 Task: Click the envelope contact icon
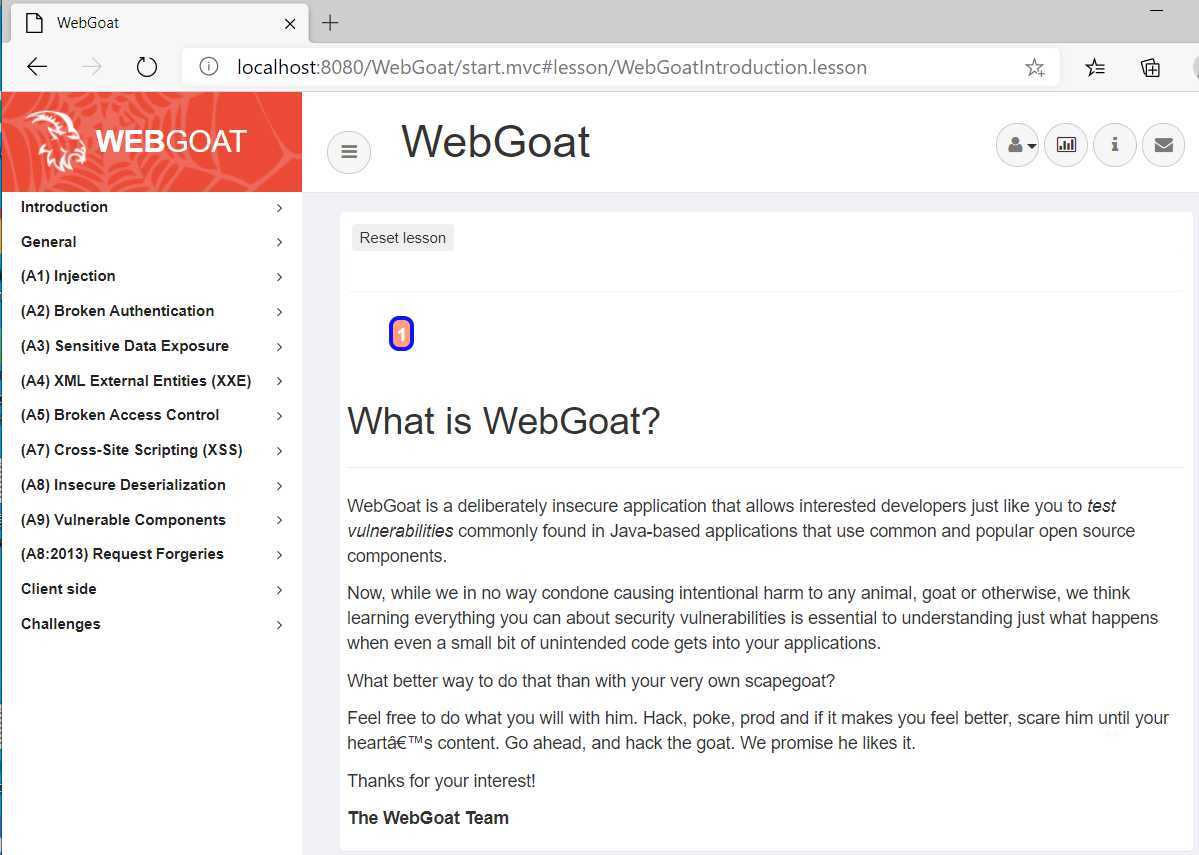point(1163,145)
